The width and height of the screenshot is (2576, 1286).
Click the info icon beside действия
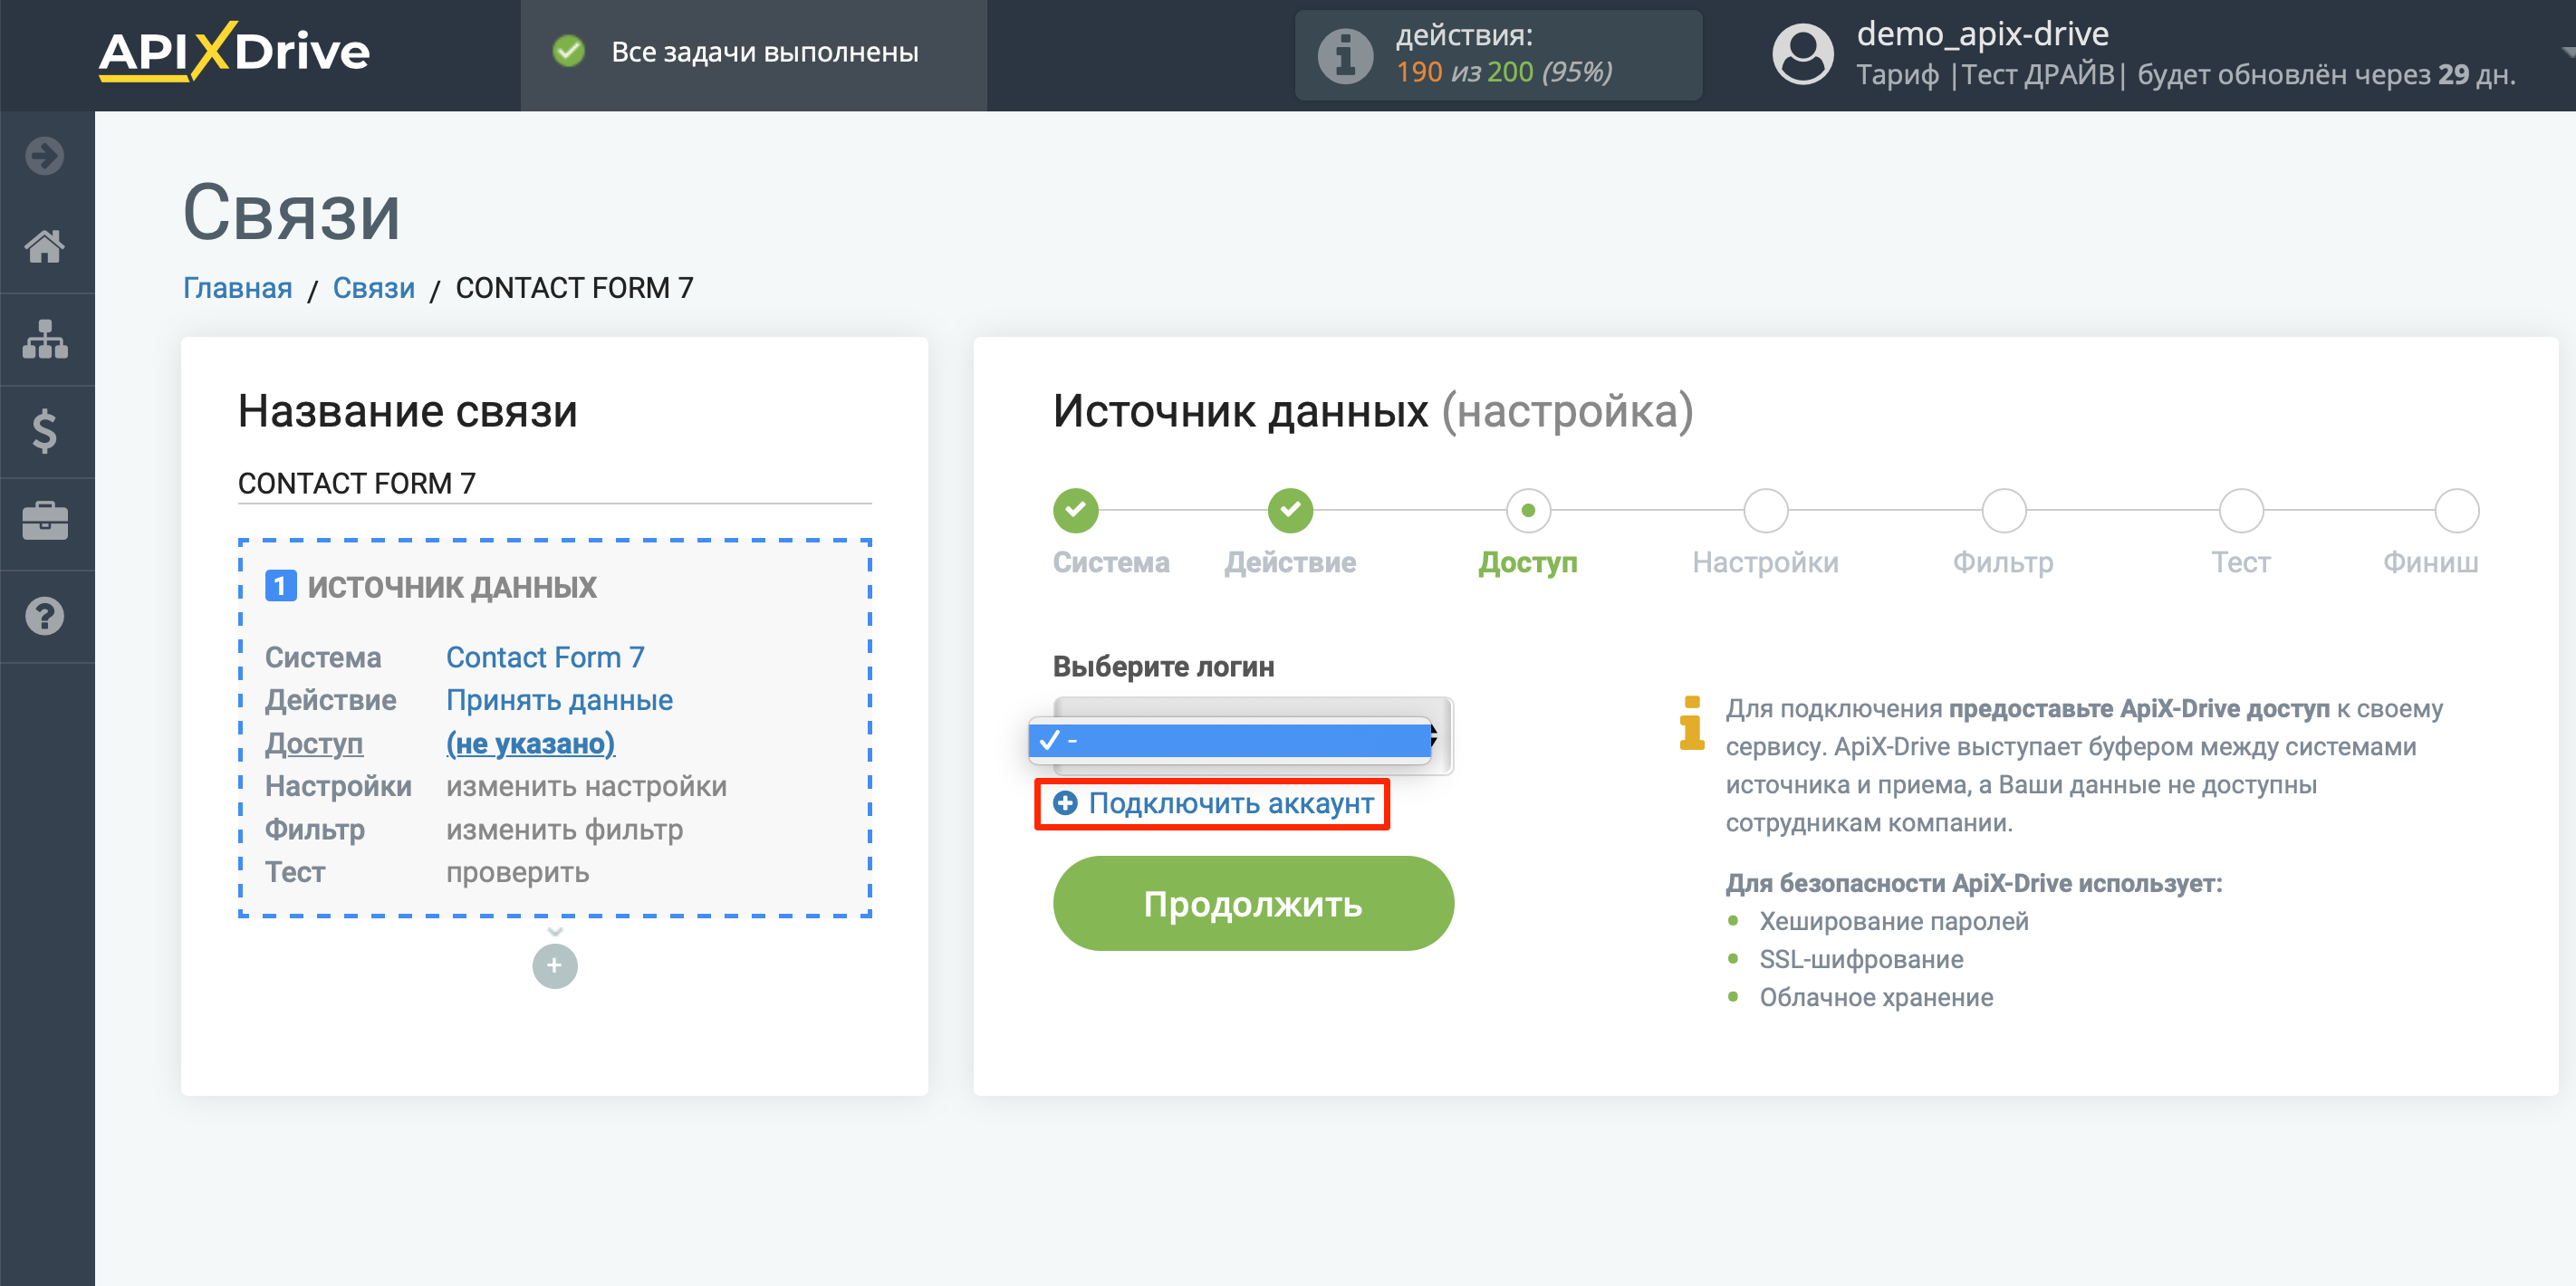(1346, 55)
